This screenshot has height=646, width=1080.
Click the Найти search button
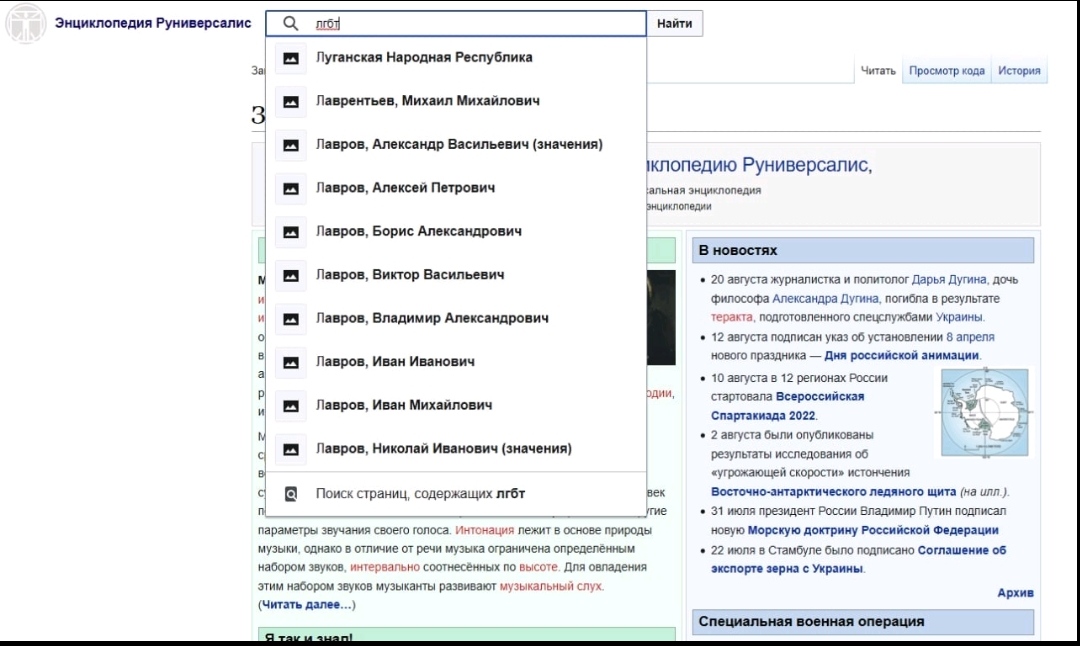(674, 23)
